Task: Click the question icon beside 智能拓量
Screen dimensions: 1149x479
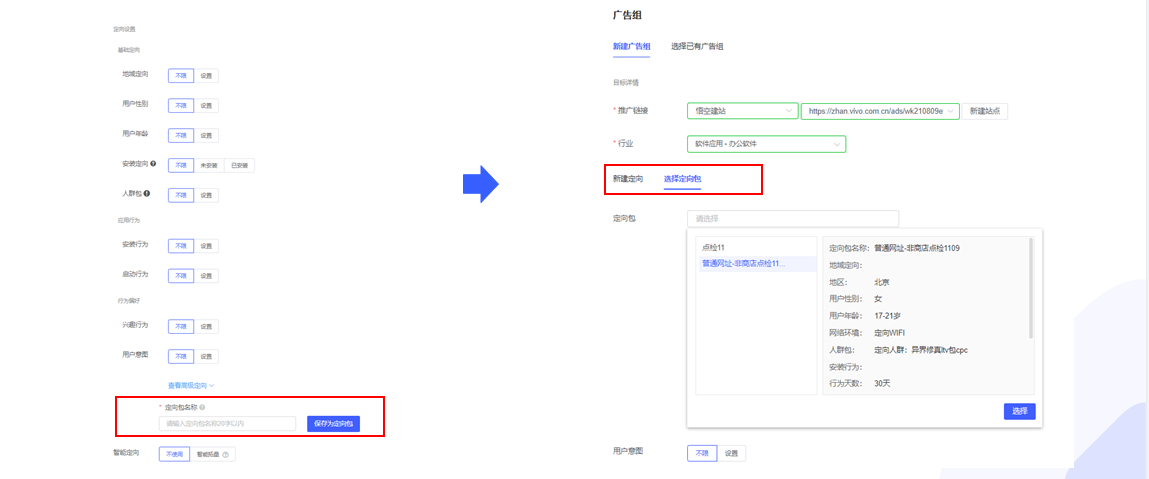Action: click(x=226, y=454)
